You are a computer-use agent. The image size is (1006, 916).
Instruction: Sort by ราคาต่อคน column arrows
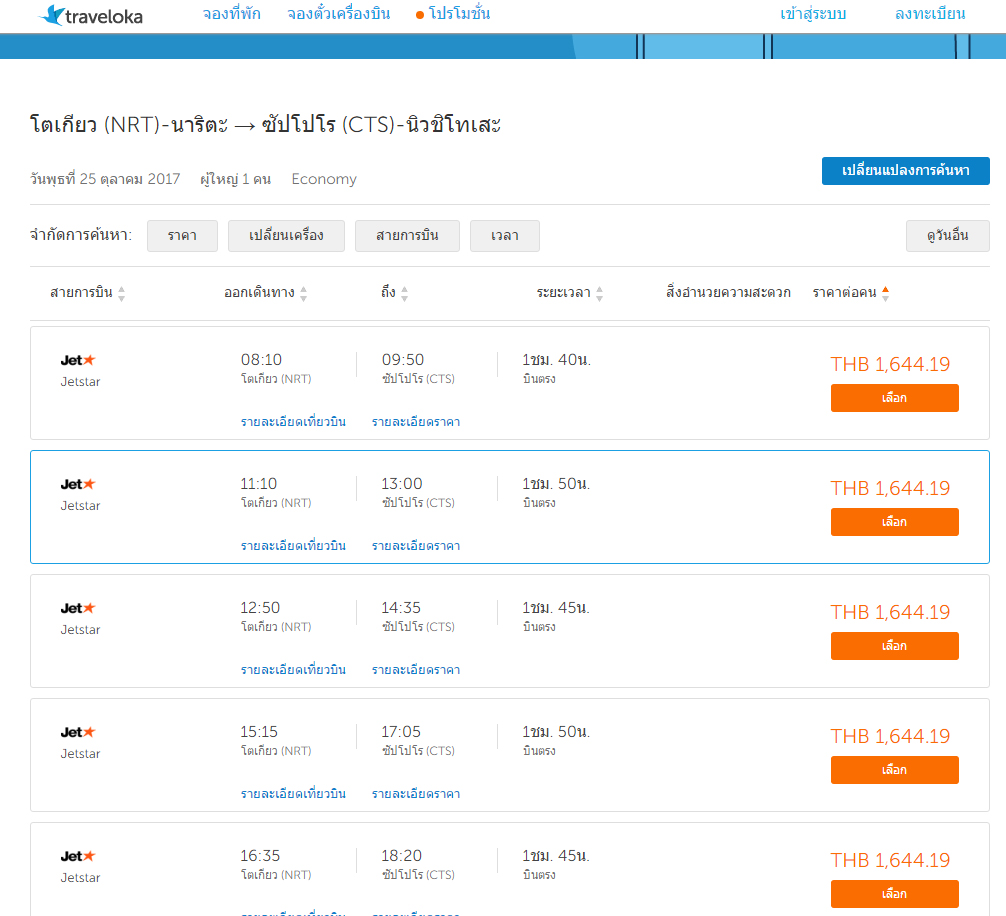[885, 294]
